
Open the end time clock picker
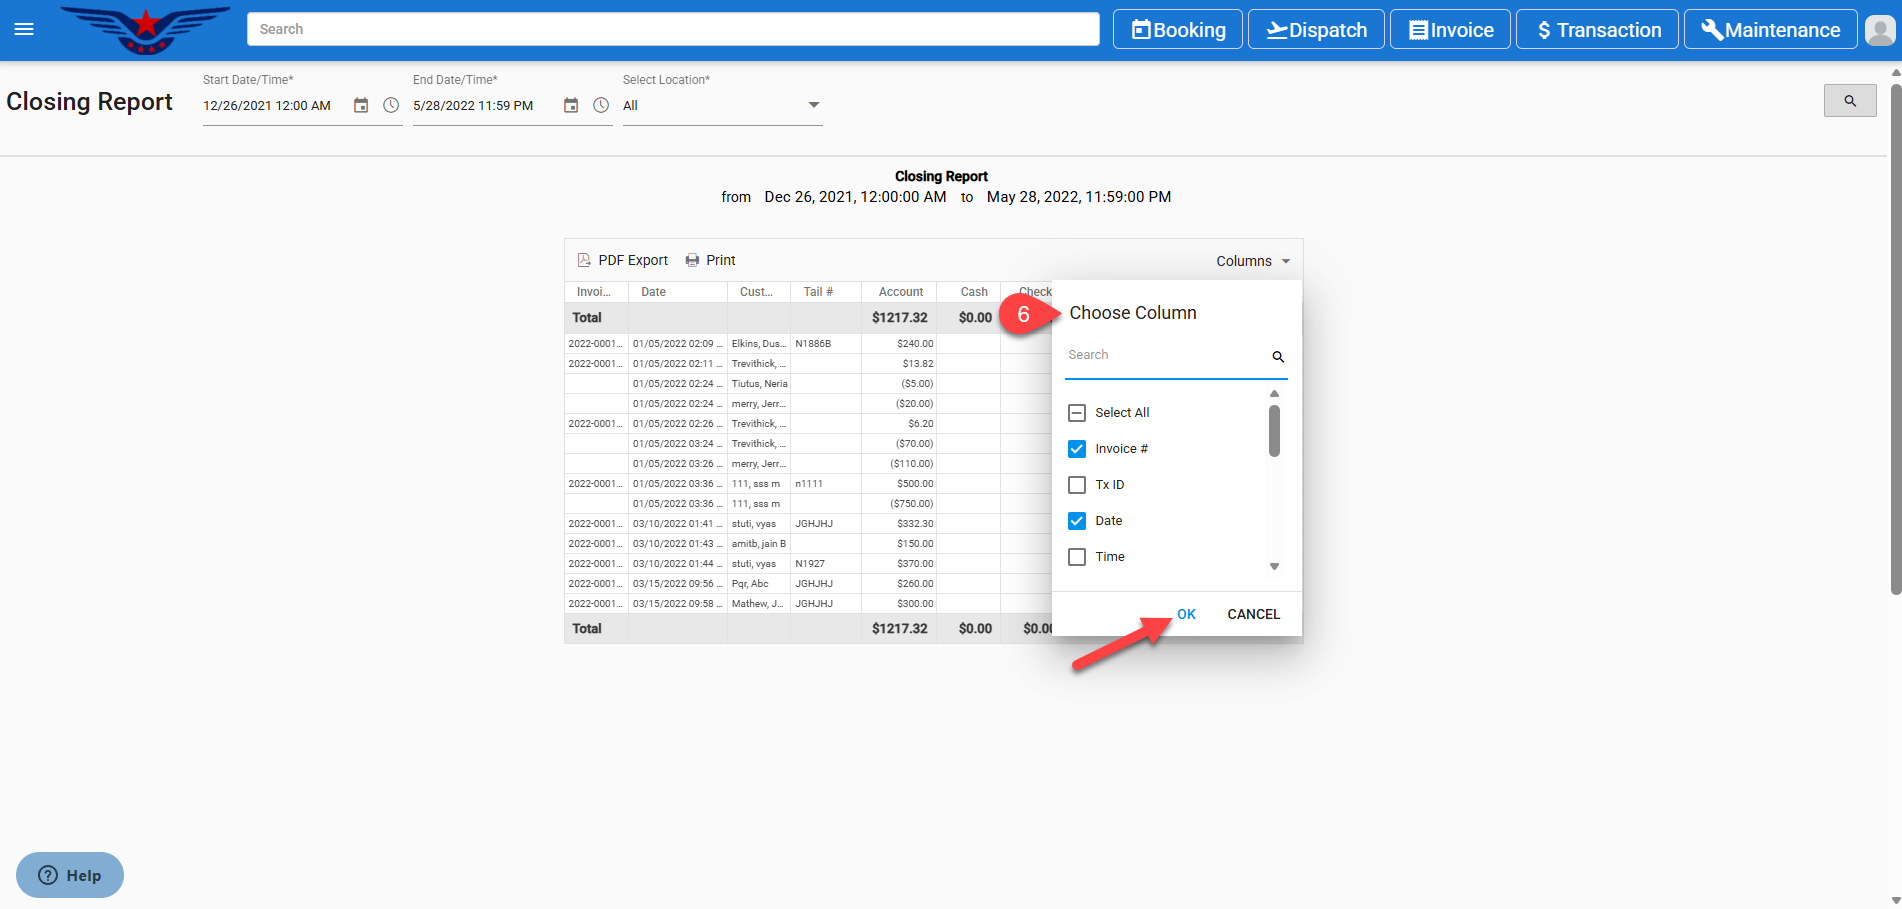(x=601, y=105)
